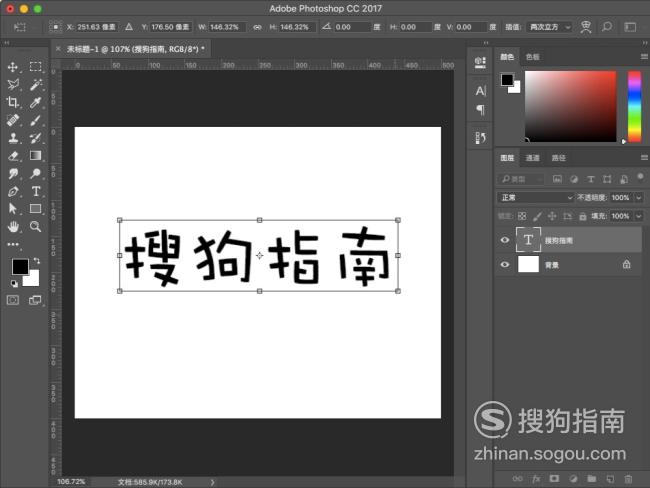Screen dimensions: 650x488
Task: Switch to the 色板 Swatches tab
Action: (532, 57)
